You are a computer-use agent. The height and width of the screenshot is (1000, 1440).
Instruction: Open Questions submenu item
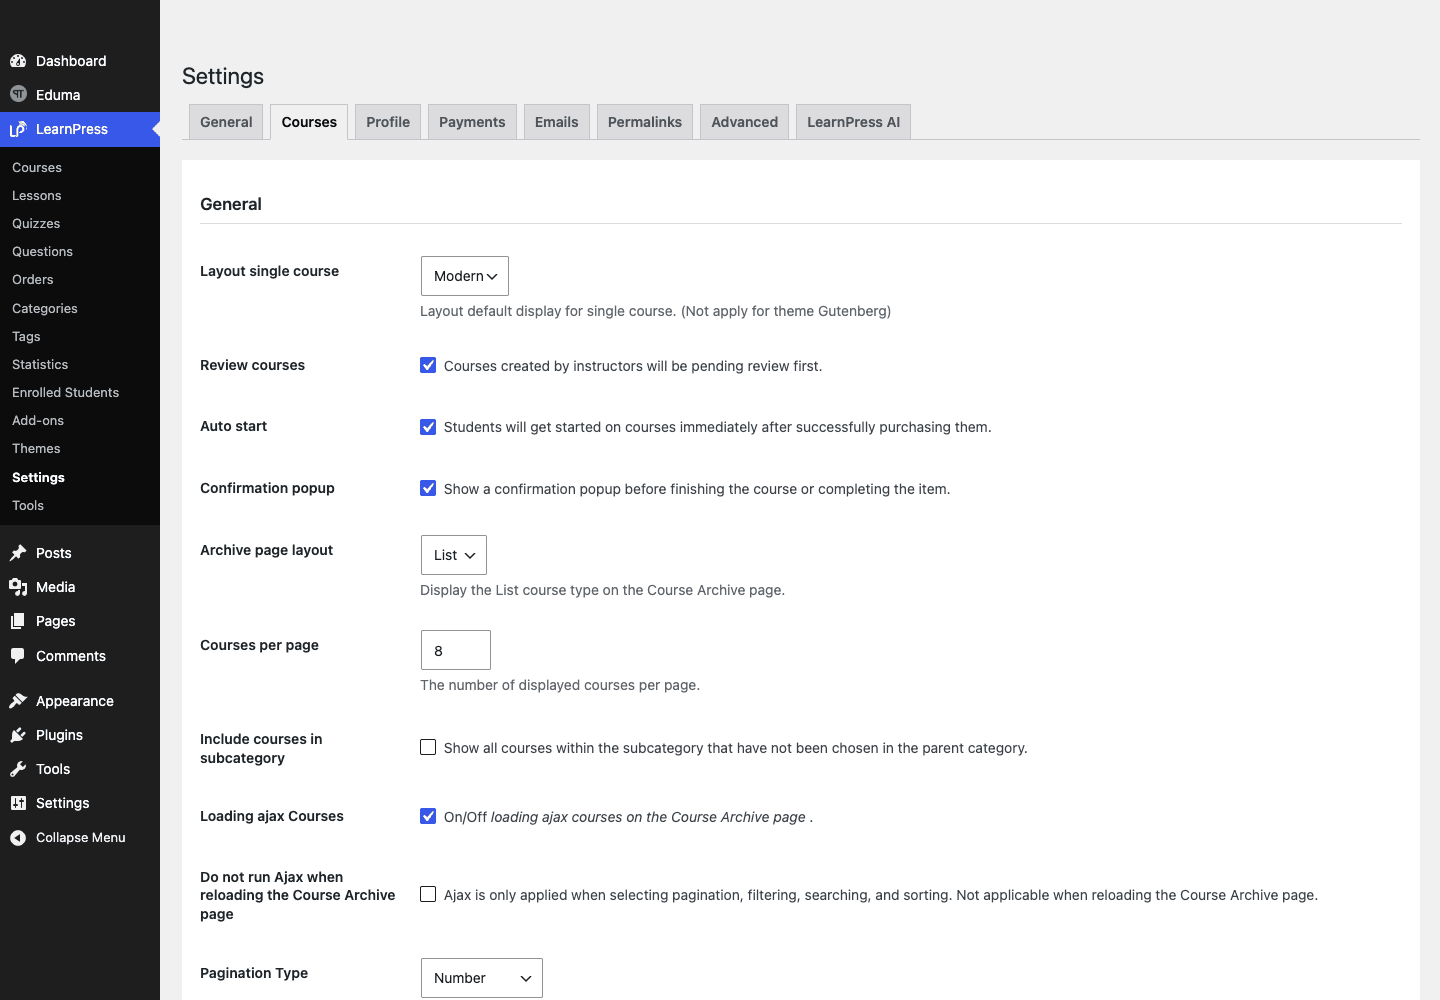[80, 251]
